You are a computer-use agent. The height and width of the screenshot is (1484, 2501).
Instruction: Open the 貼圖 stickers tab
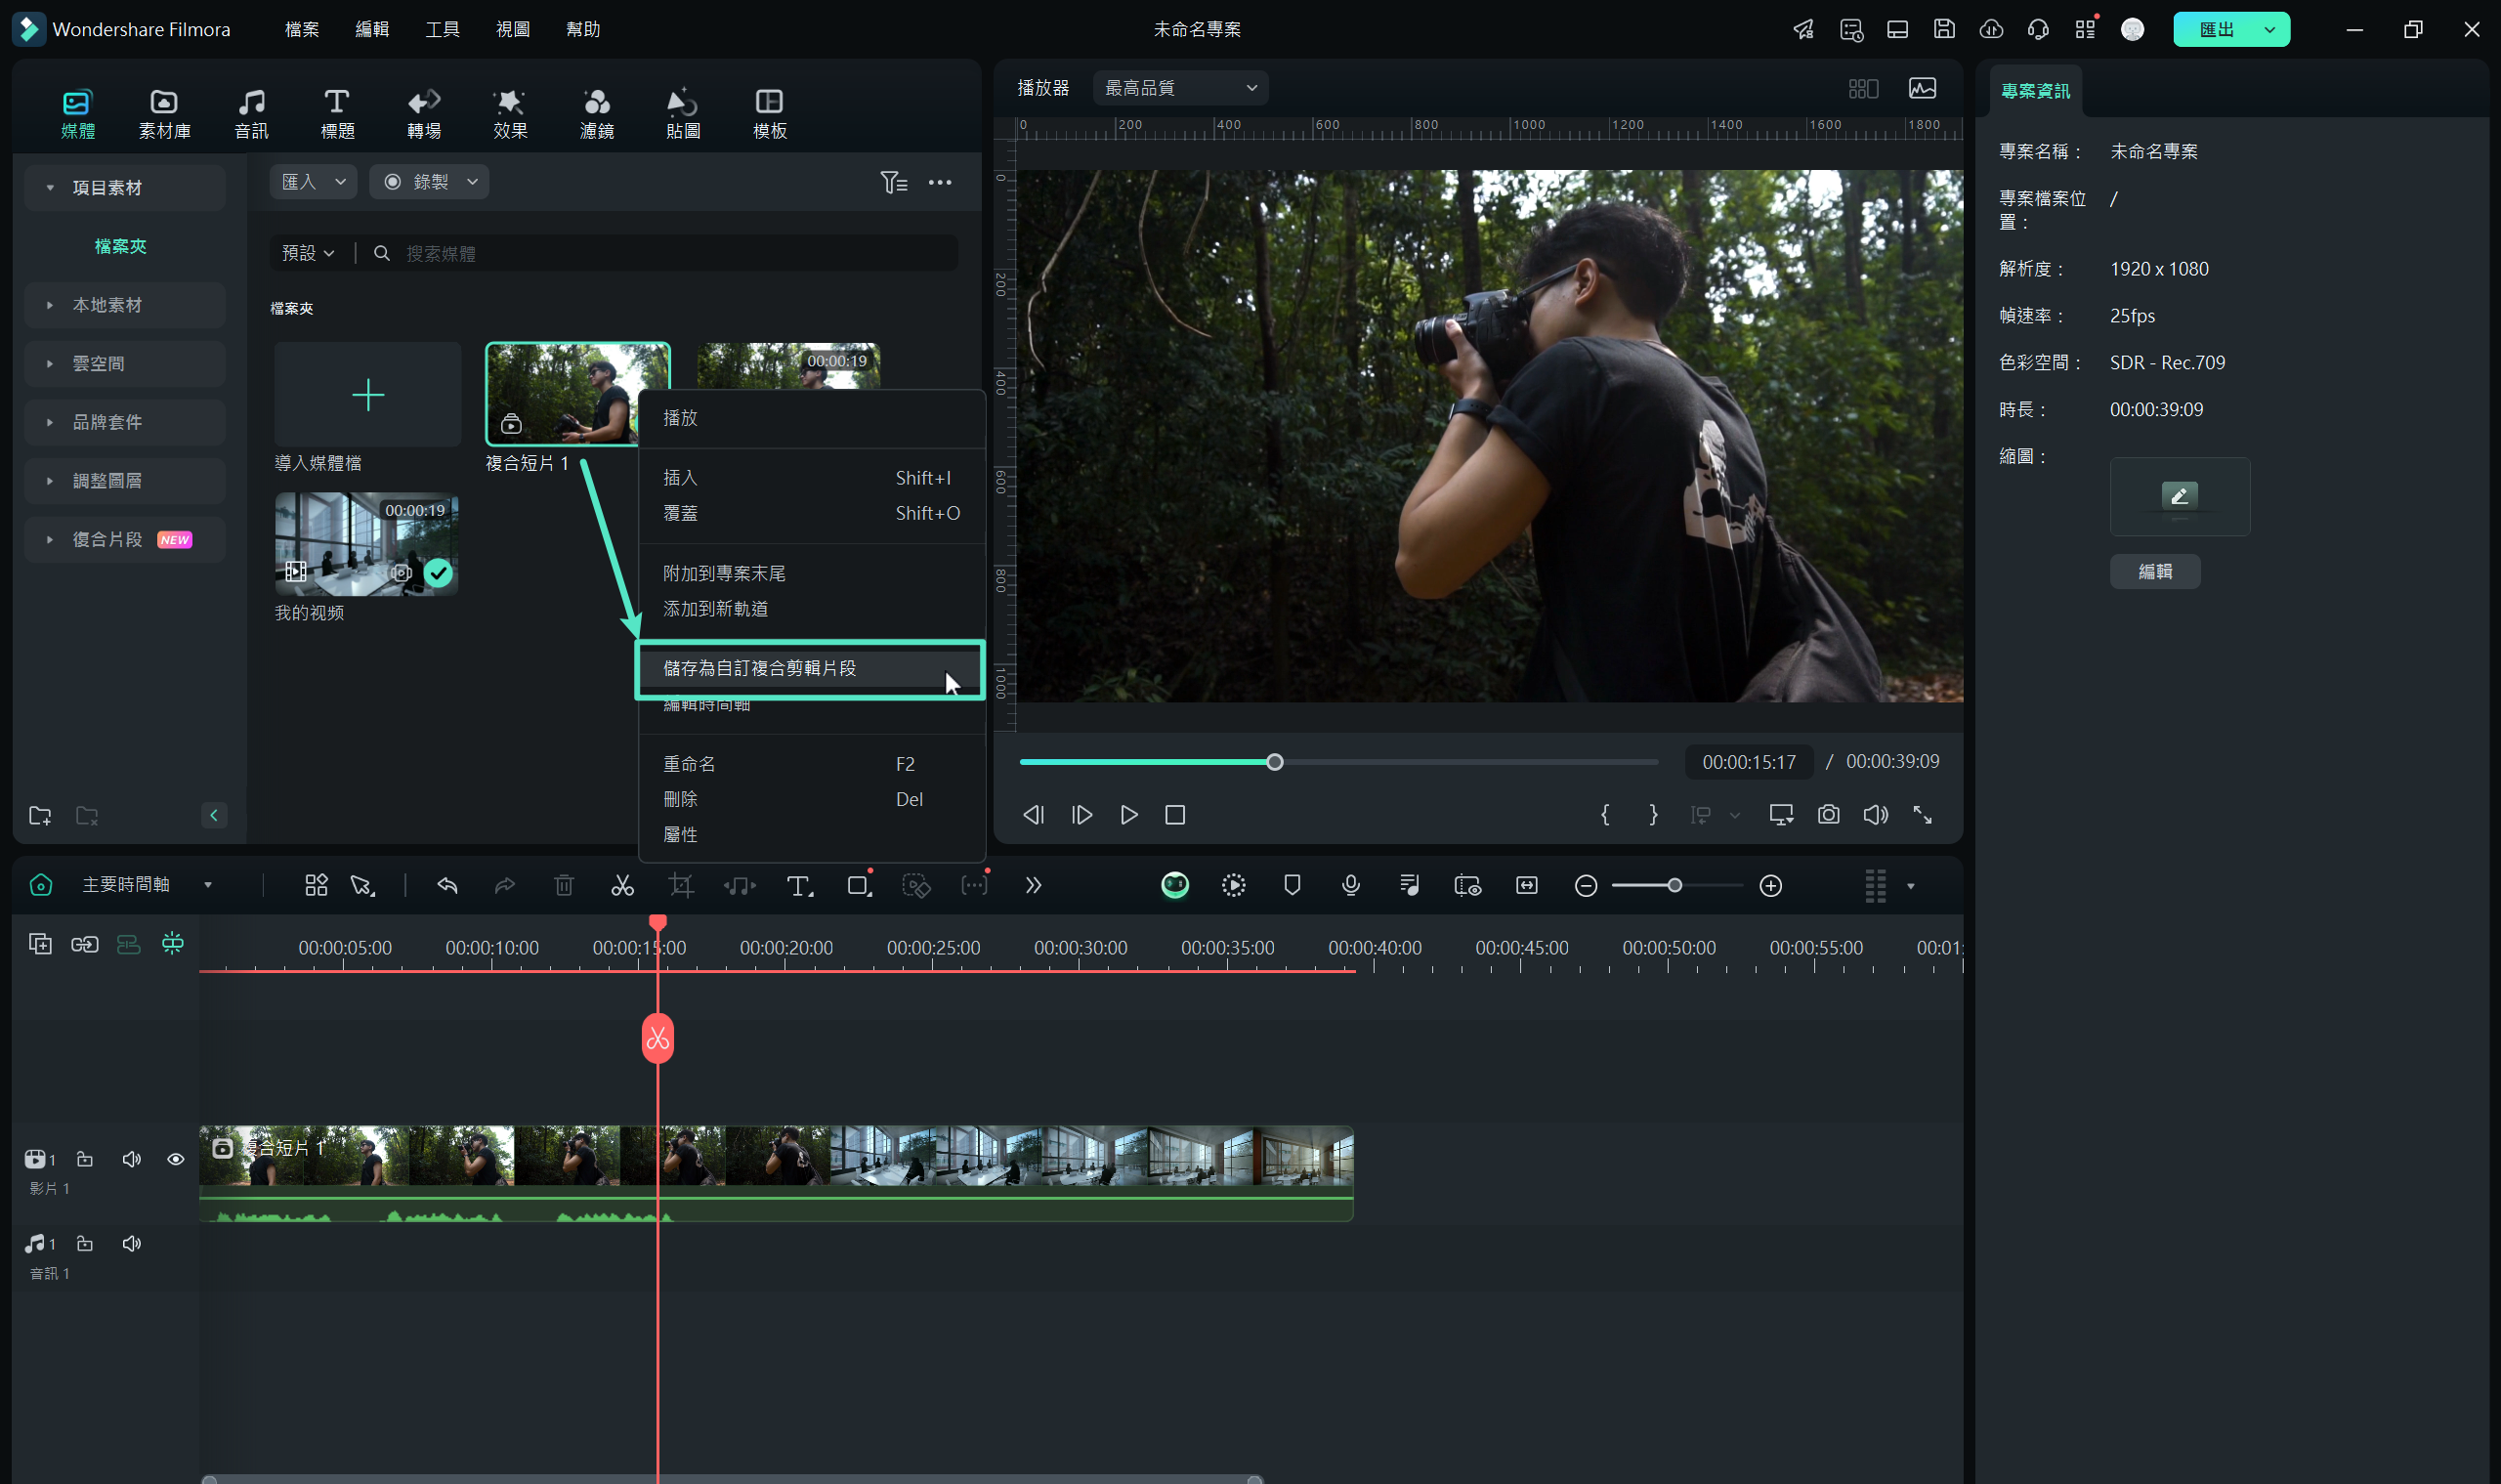[x=683, y=114]
